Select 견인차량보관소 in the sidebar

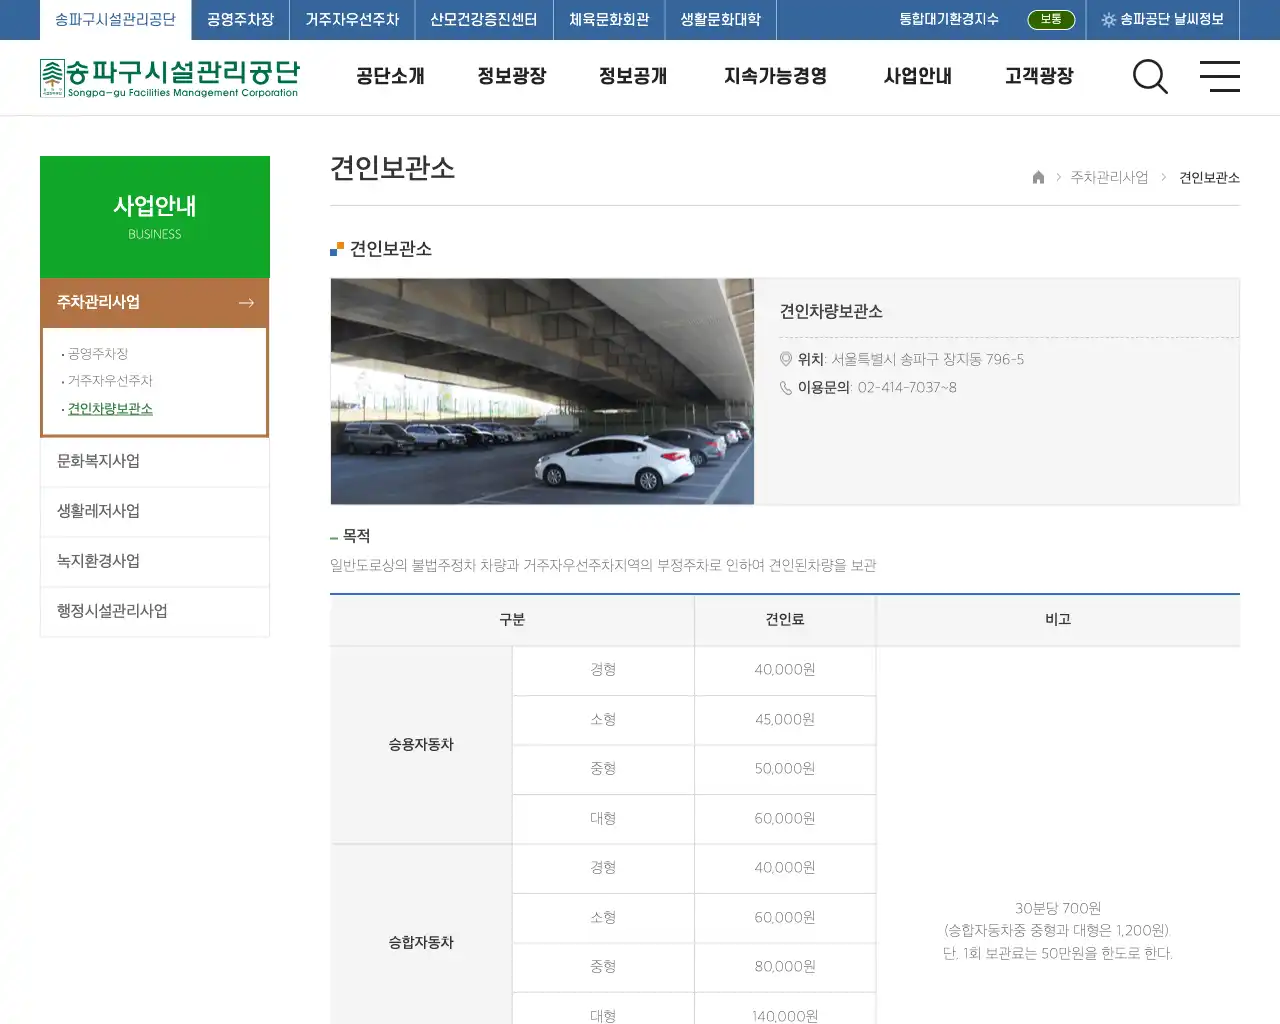tap(110, 408)
